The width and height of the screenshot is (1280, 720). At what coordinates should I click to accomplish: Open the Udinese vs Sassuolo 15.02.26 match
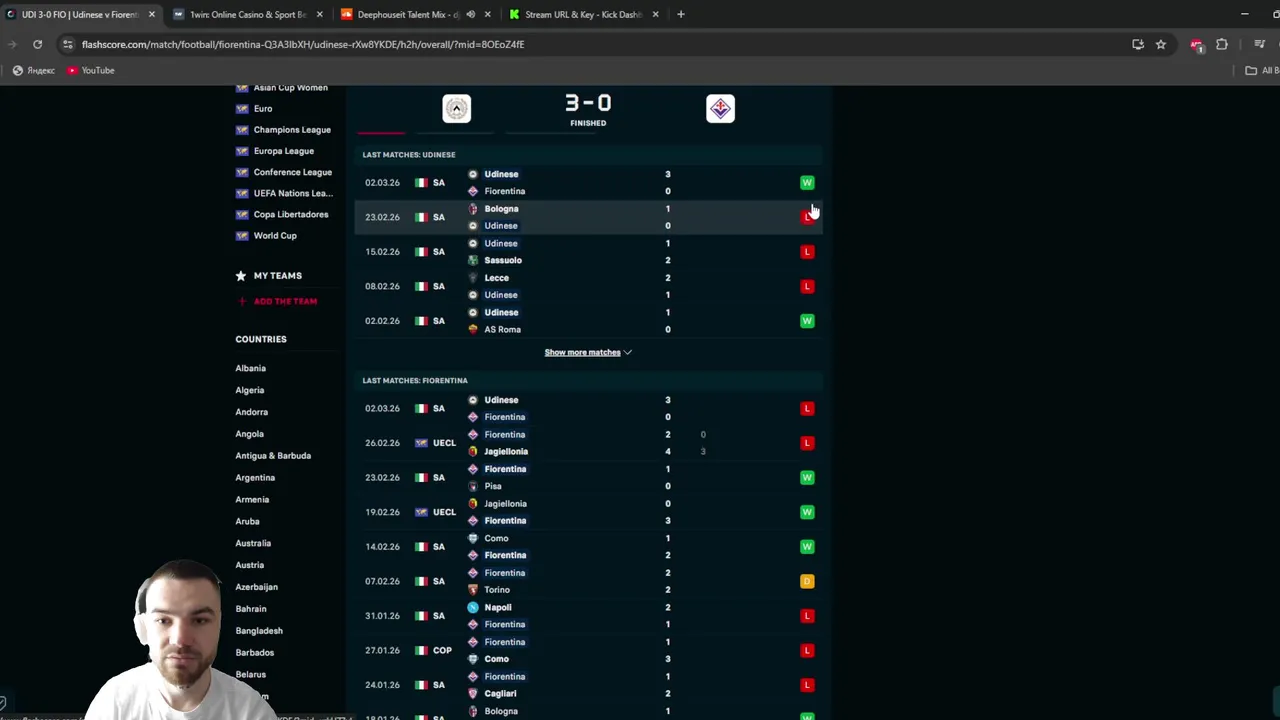click(588, 252)
